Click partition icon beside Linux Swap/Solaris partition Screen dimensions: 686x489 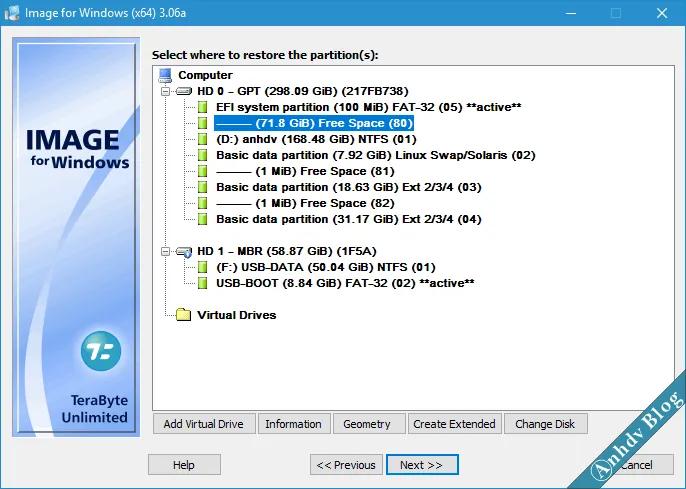tap(202, 155)
